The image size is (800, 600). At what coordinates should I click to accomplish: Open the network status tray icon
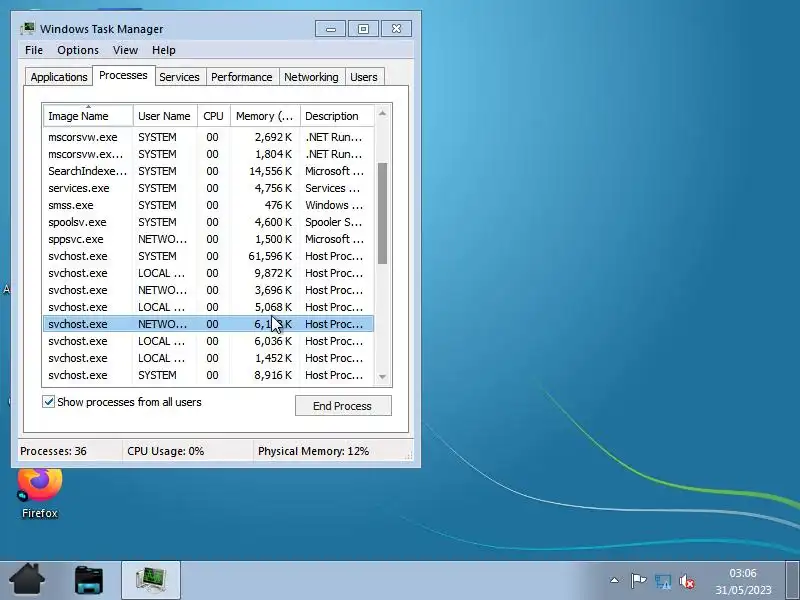pyautogui.click(x=662, y=581)
